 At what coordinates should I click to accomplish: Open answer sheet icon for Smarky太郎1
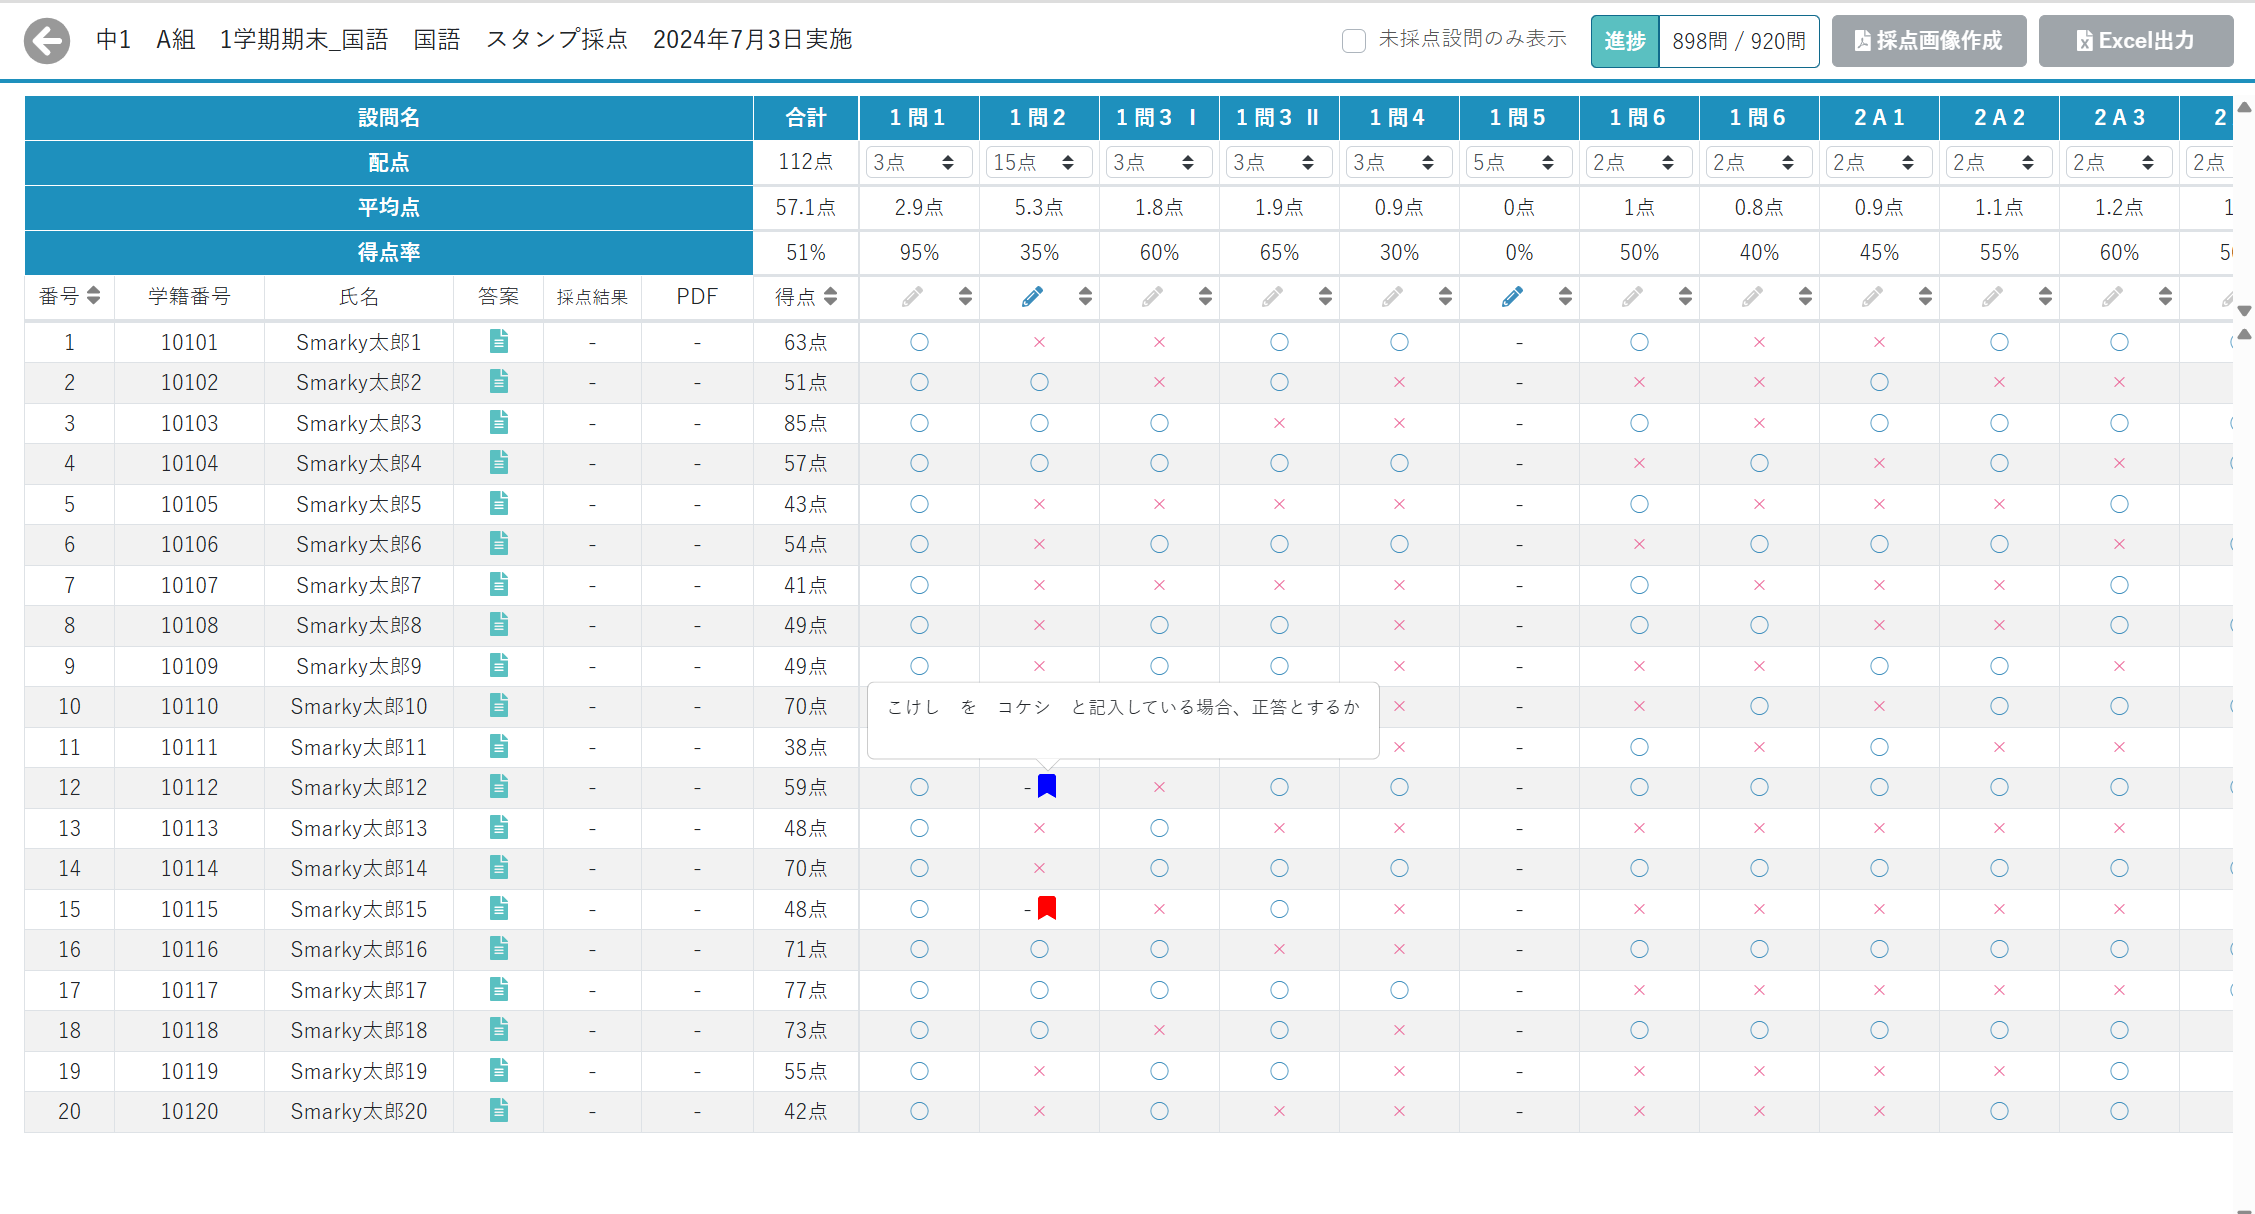click(x=498, y=342)
